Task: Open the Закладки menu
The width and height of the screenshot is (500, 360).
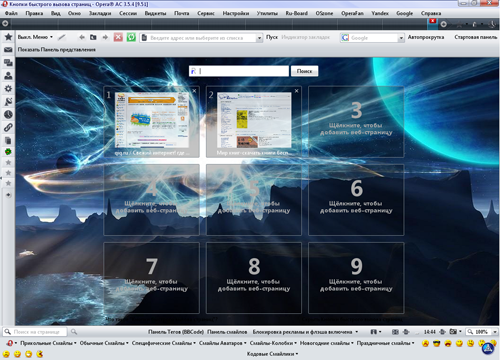Action: tap(100, 13)
